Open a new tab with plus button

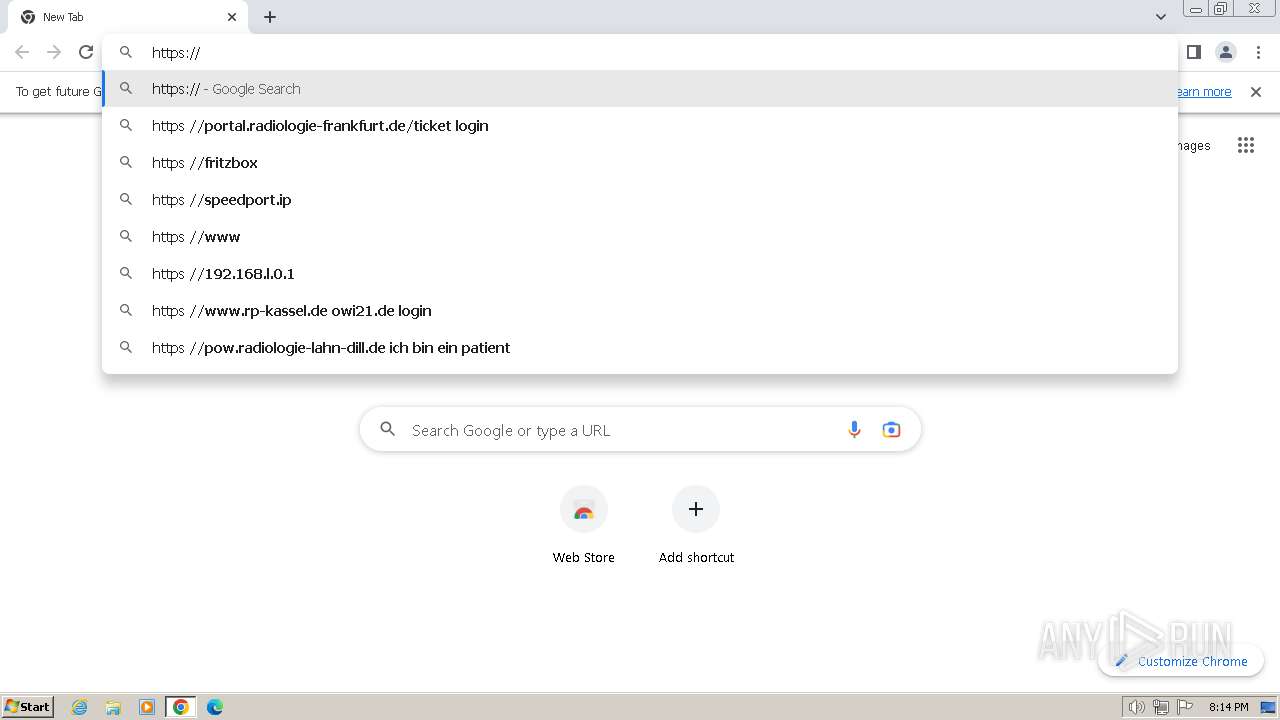[270, 17]
